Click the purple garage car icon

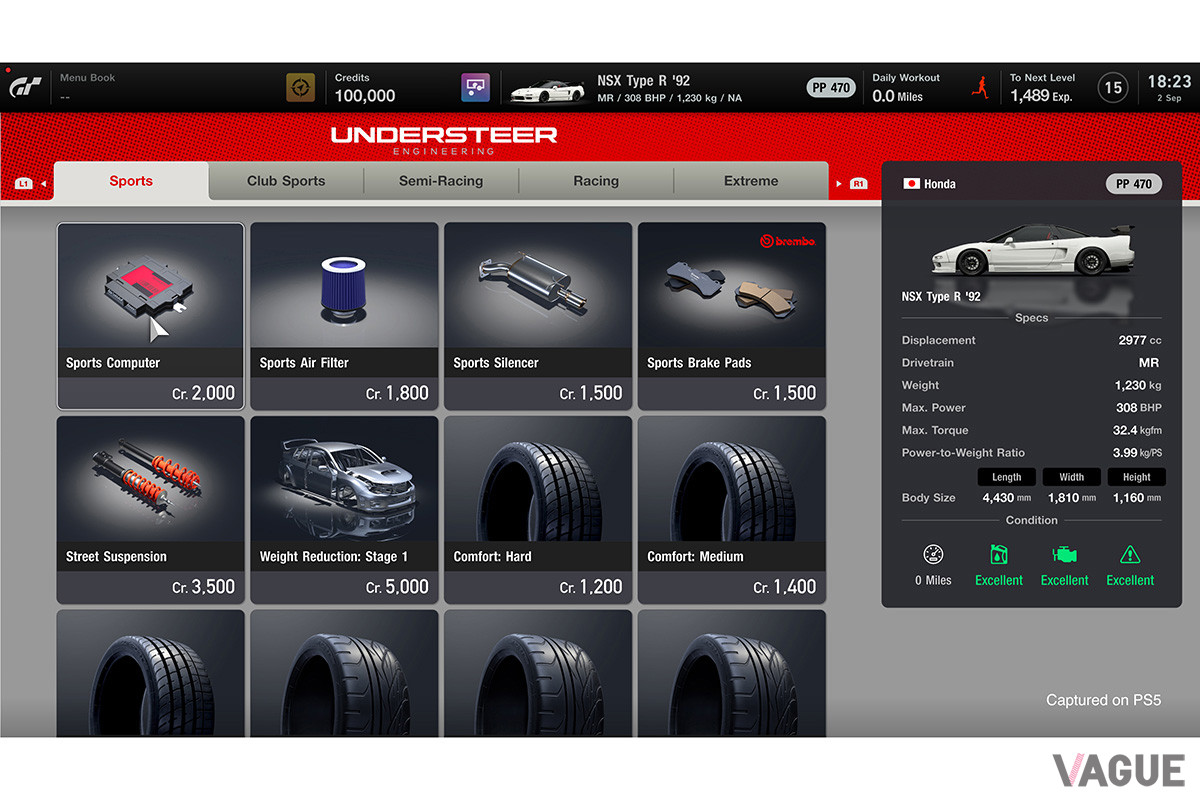475,87
